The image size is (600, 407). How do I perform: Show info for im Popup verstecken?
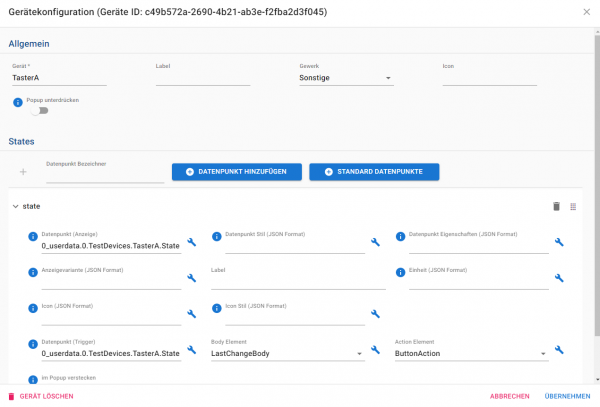tap(33, 379)
